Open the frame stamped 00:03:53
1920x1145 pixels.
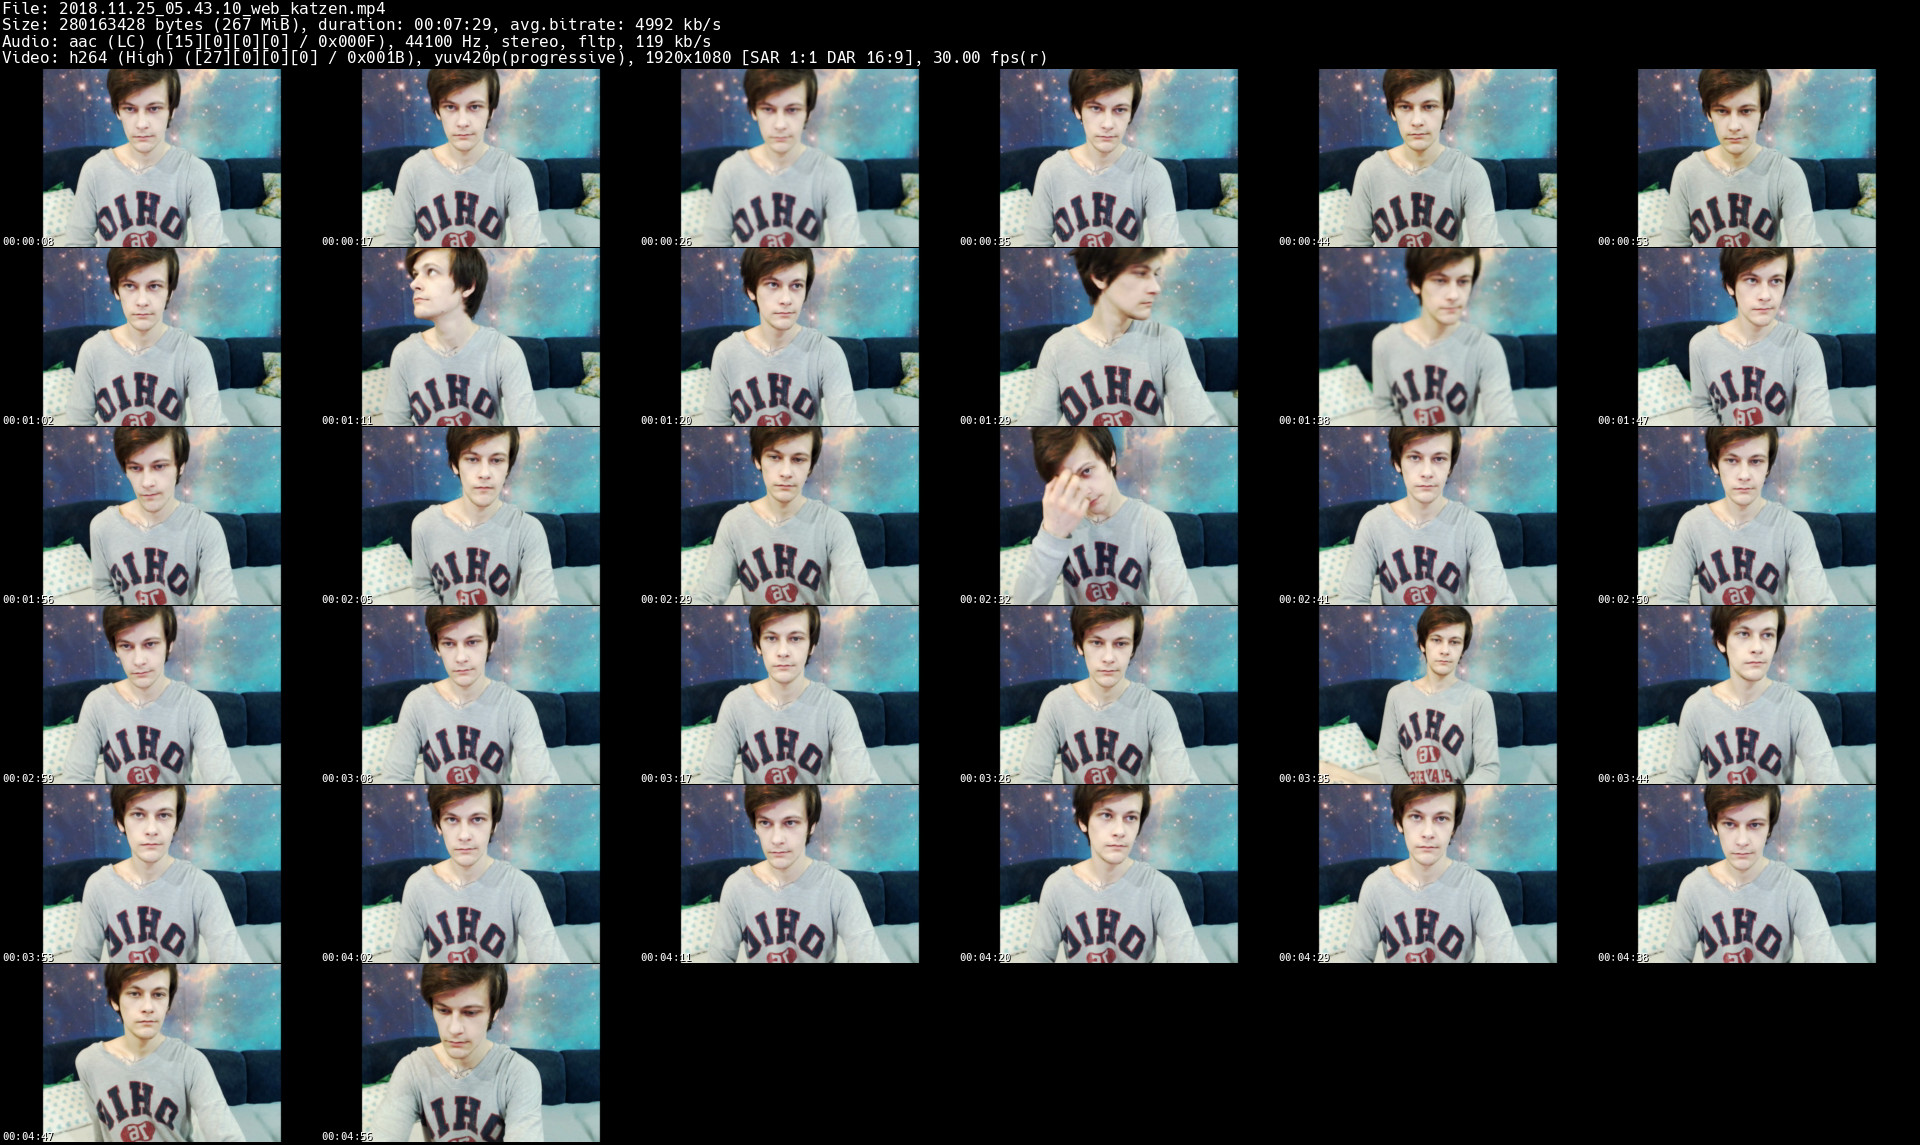coord(161,874)
